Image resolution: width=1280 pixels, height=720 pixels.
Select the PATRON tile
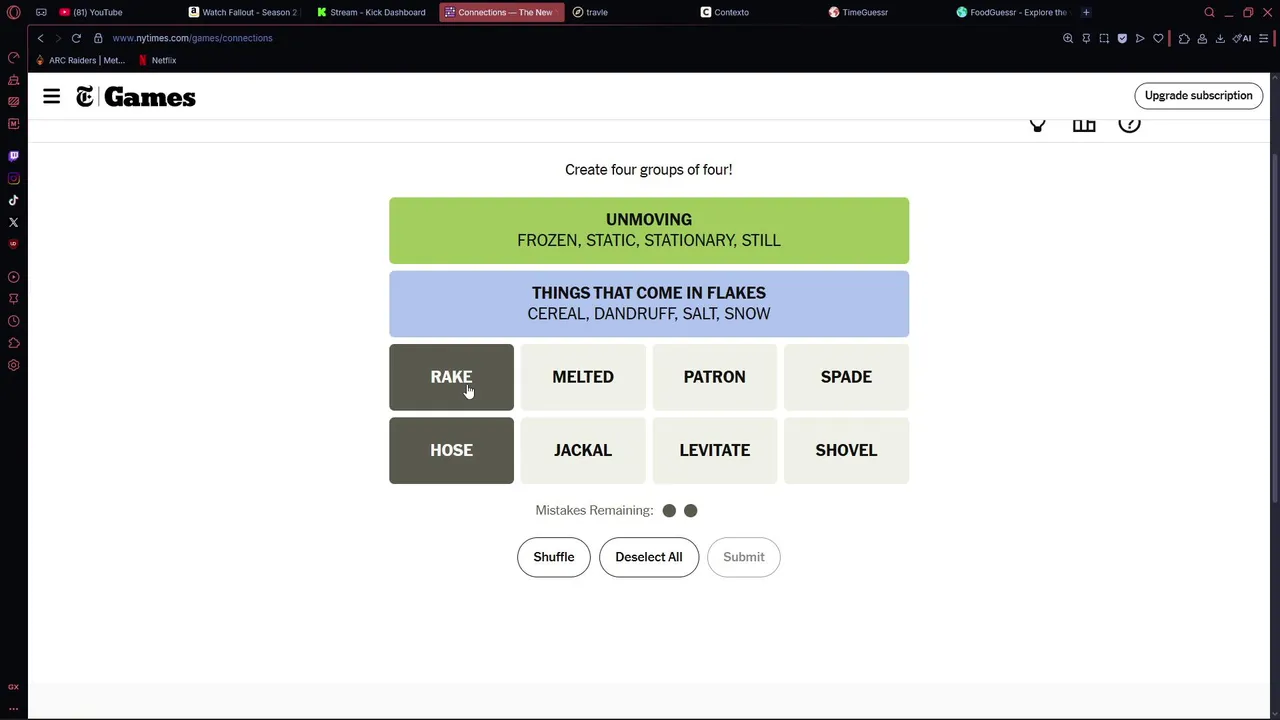tap(714, 377)
